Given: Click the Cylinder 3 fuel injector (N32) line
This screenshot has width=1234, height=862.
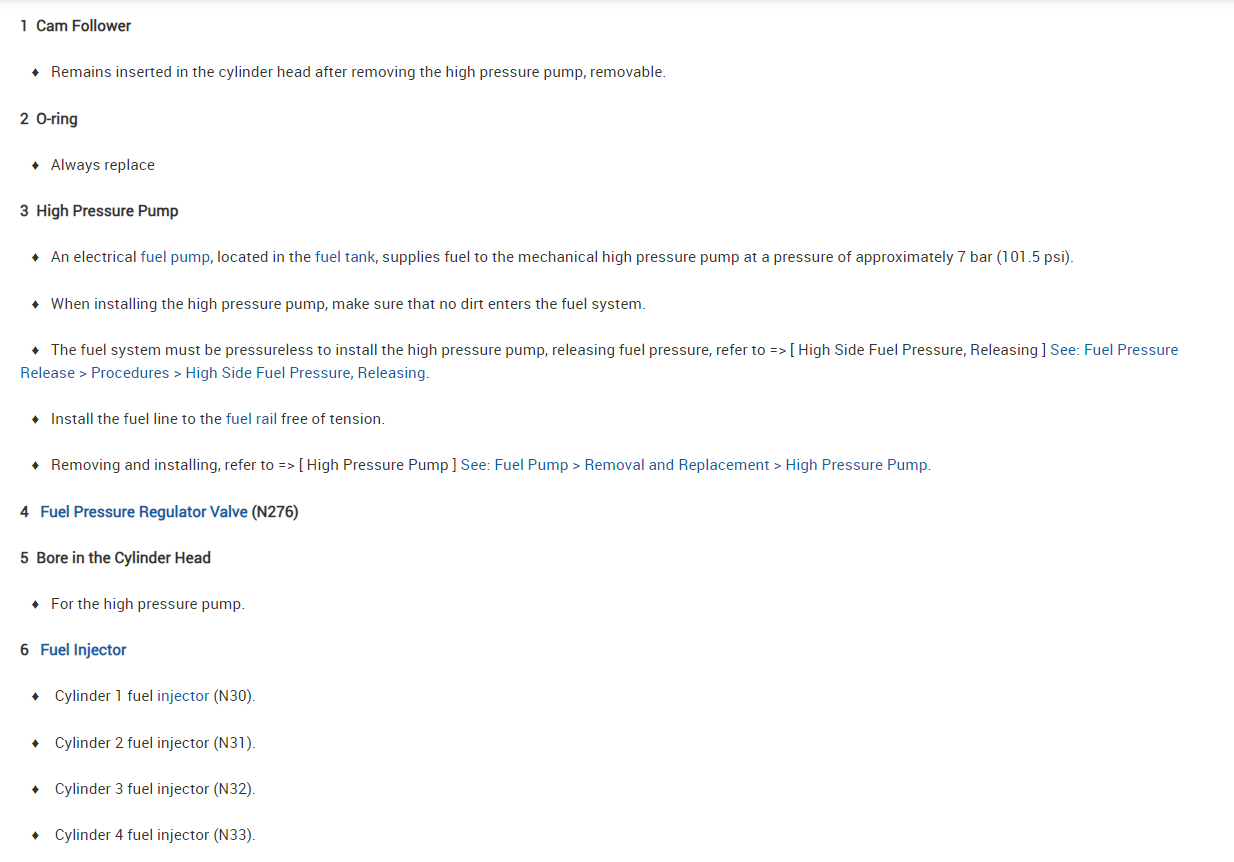Looking at the screenshot, I should [x=155, y=789].
